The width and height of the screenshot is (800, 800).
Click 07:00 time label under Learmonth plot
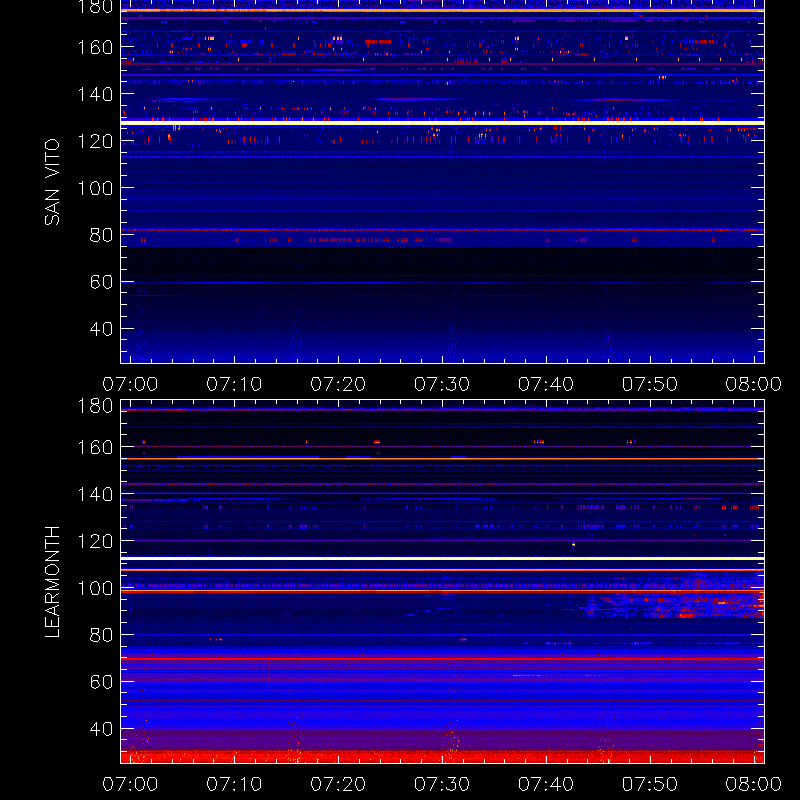click(x=130, y=784)
